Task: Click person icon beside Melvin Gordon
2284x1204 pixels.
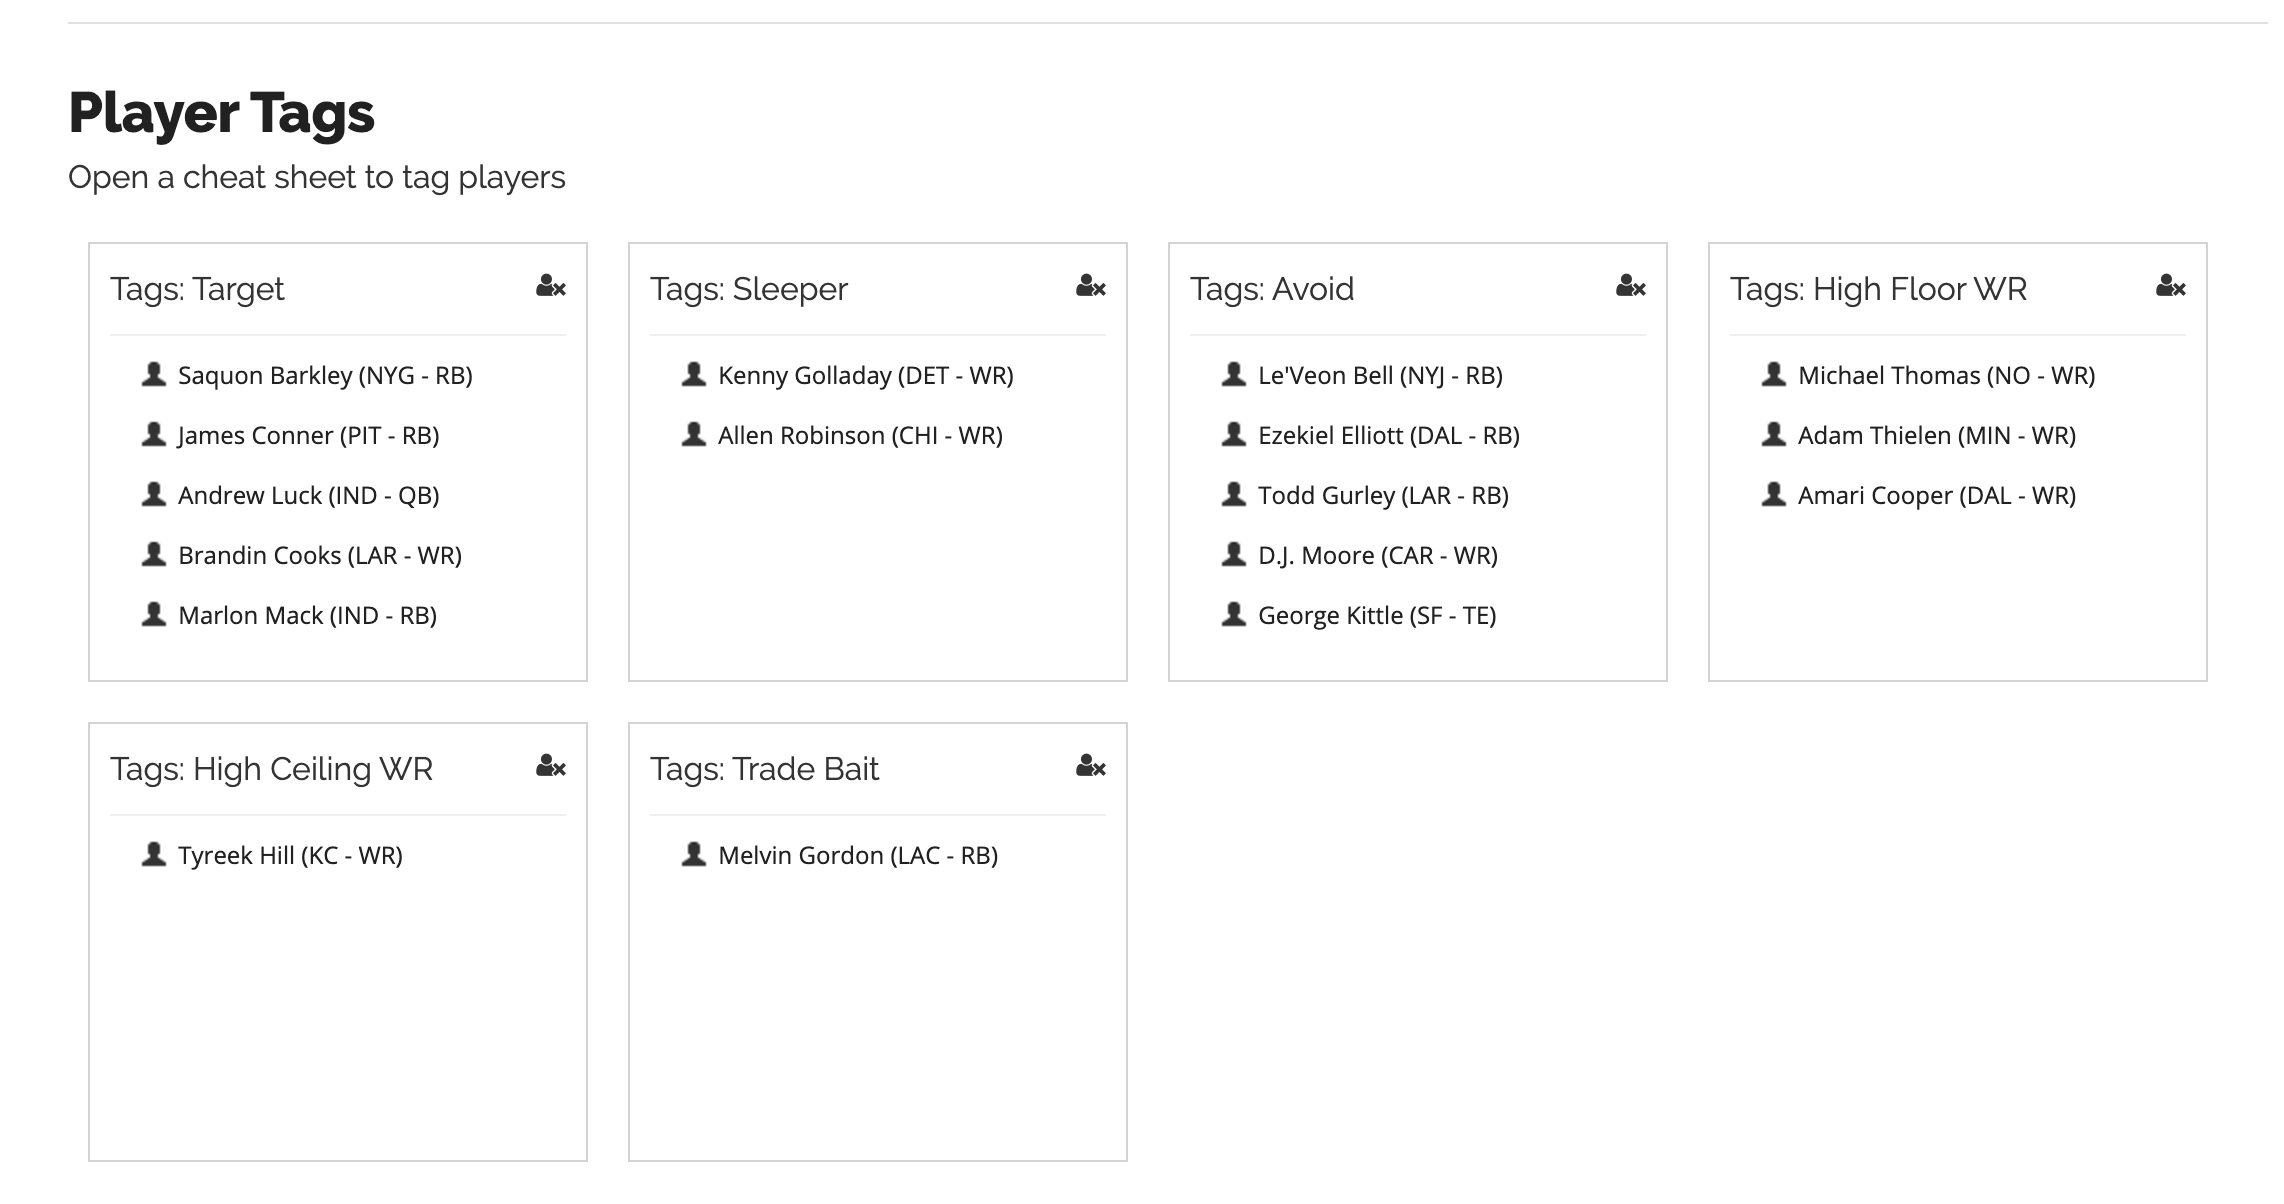Action: click(694, 854)
